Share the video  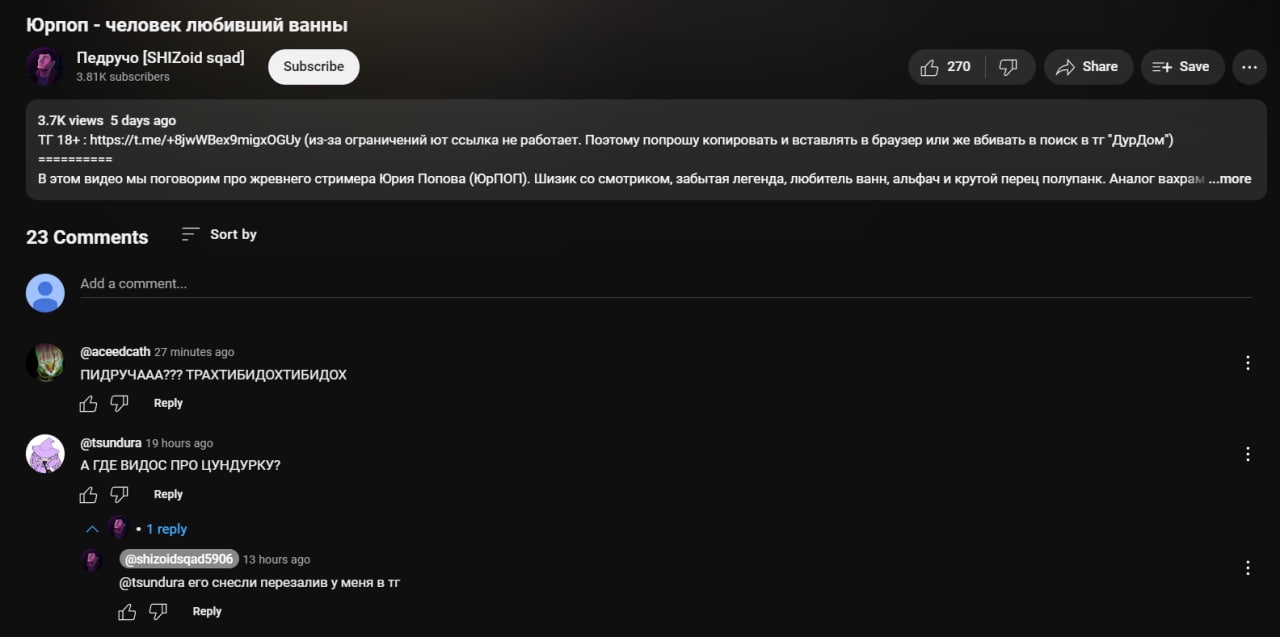[1088, 67]
